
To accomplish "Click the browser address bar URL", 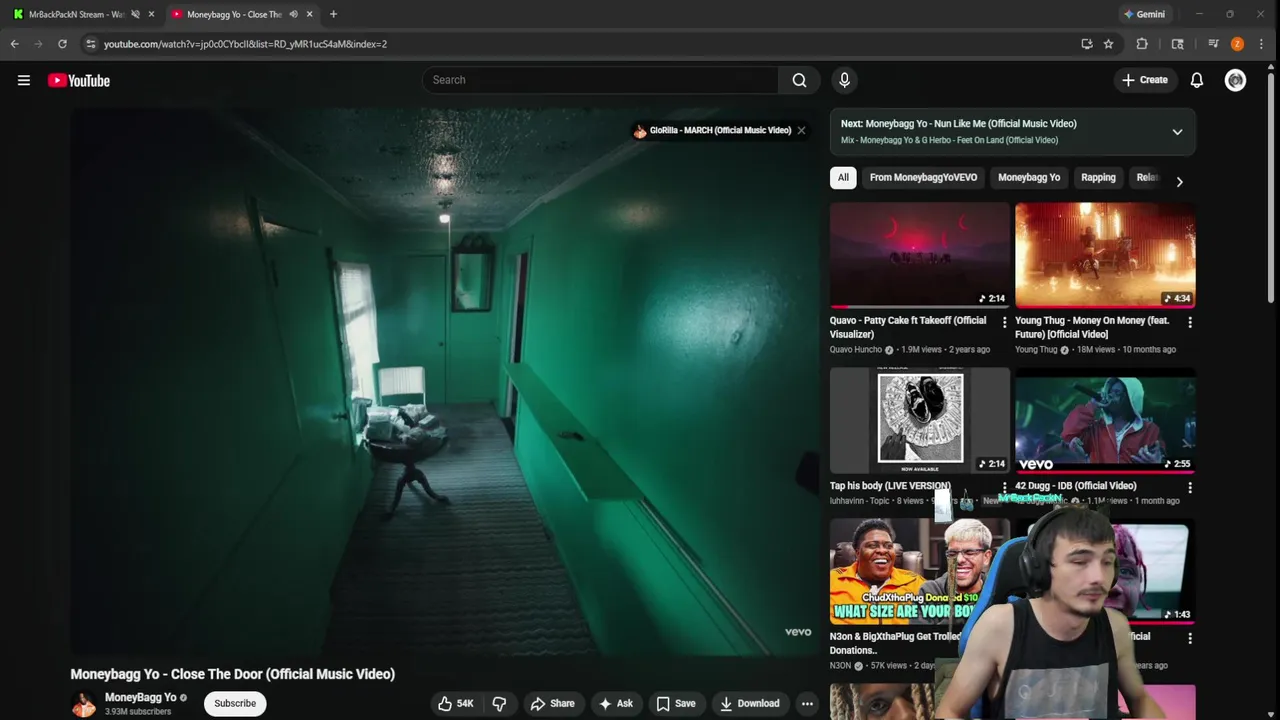I will click(245, 44).
